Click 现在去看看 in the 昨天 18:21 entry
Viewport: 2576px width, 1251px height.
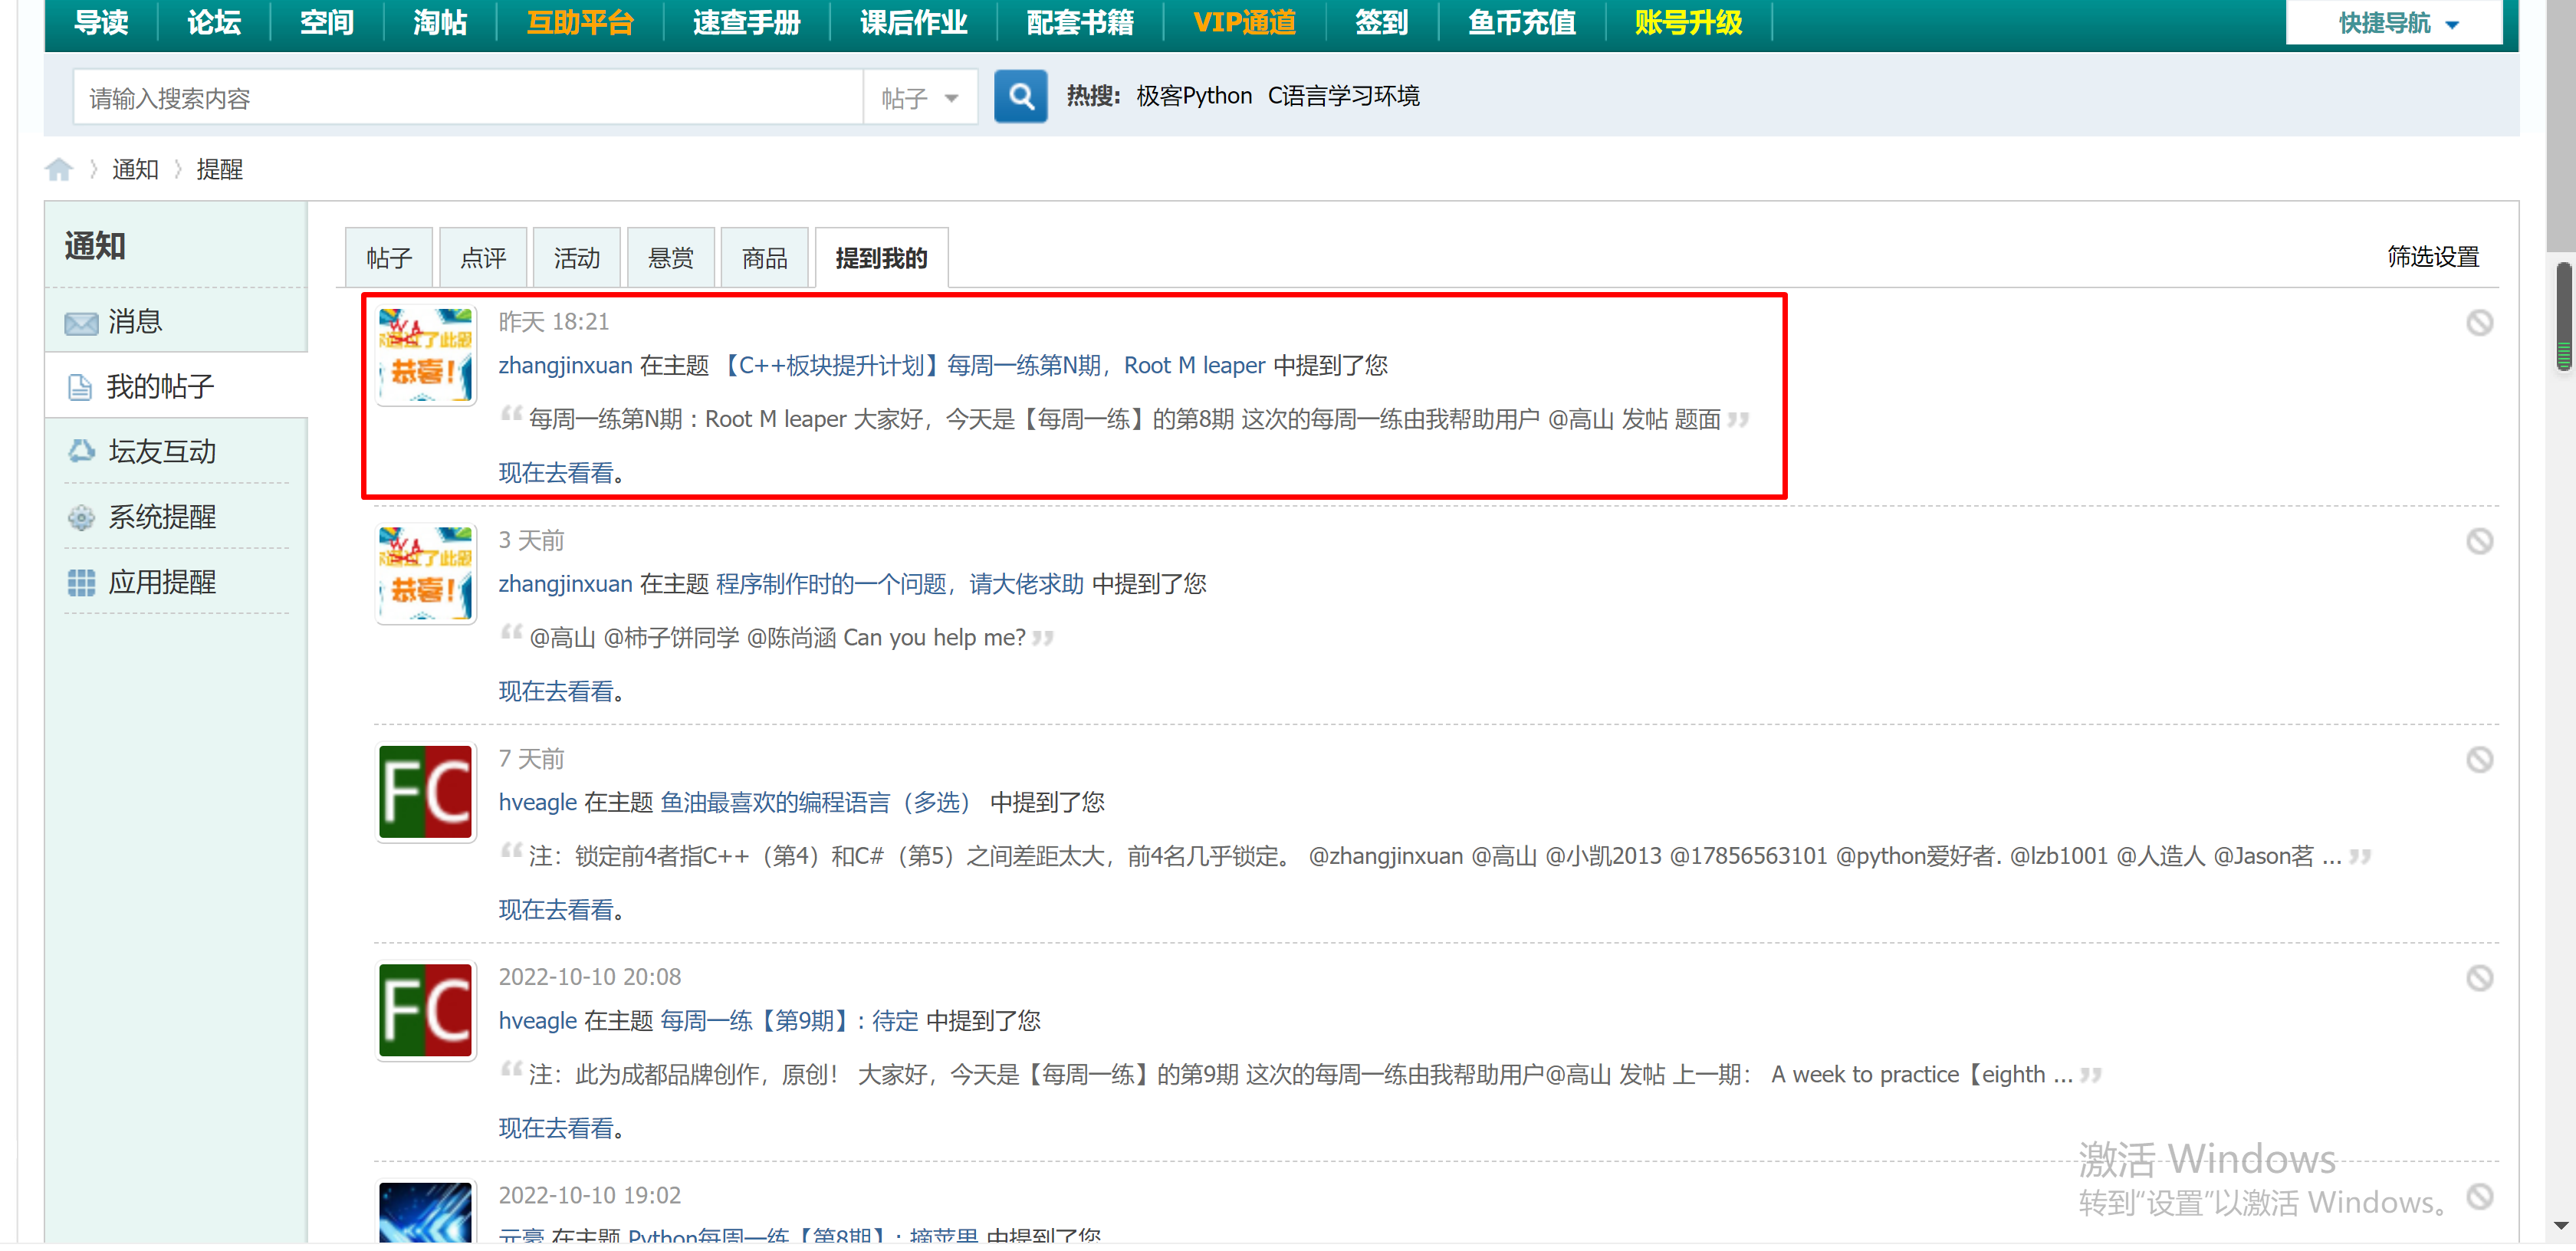pos(556,473)
